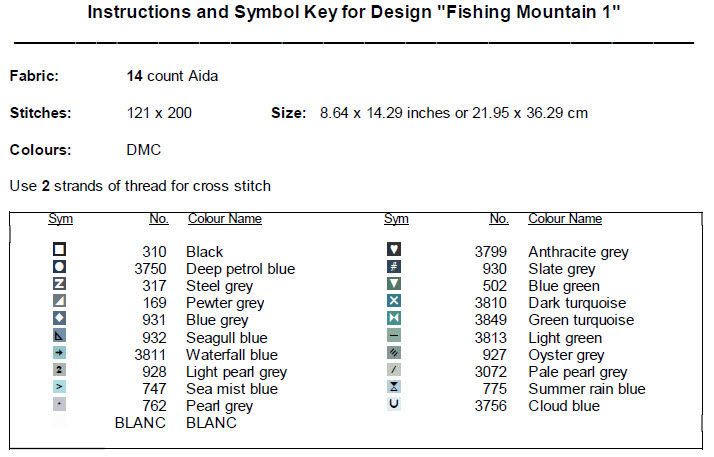
Task: Click the Waterfall blue arrow symbol
Action: click(x=59, y=354)
